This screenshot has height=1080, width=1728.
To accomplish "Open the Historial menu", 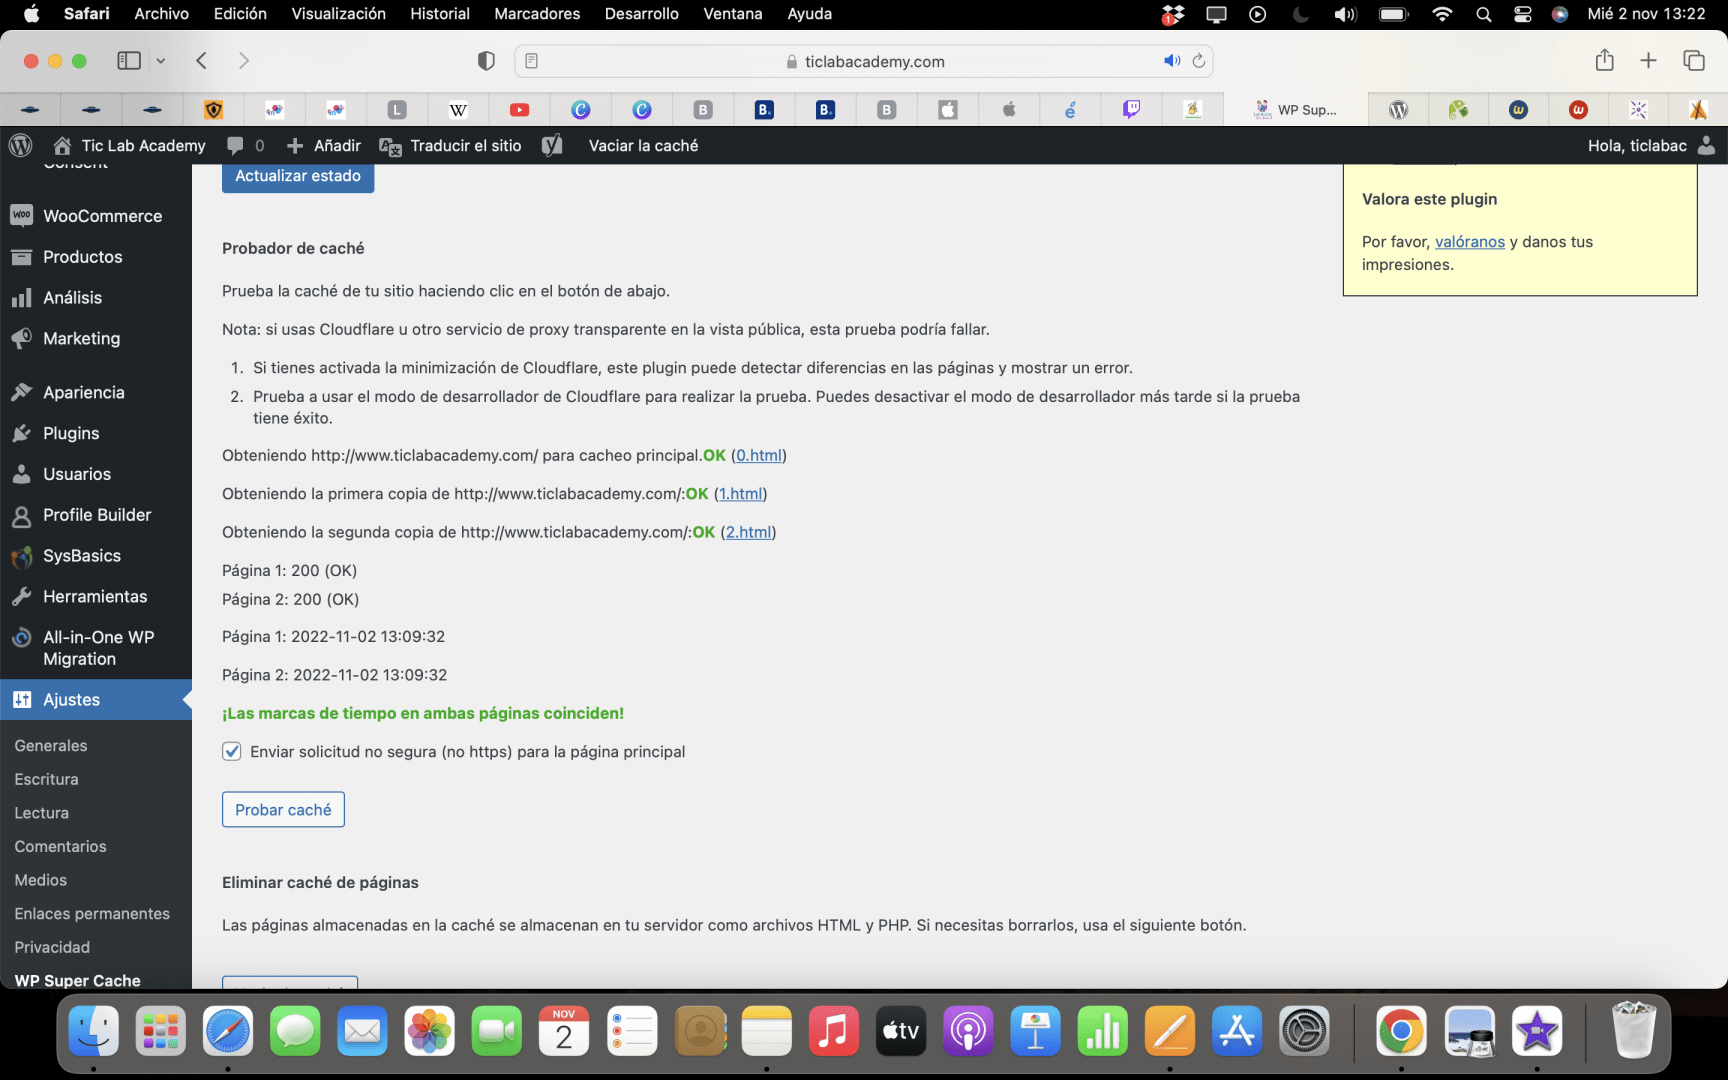I will [x=440, y=14].
